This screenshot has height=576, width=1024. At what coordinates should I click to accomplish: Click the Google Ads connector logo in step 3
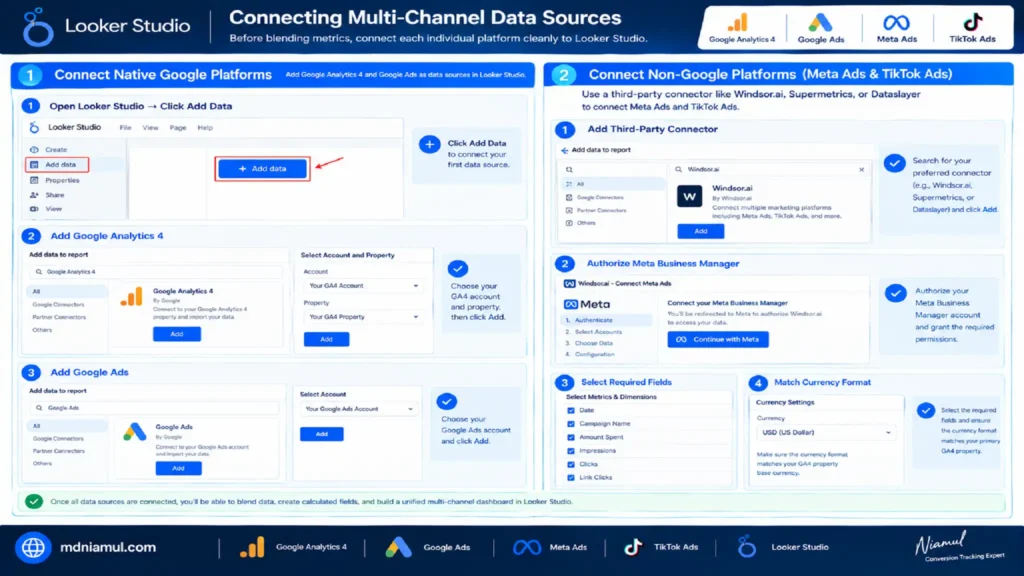click(x=135, y=432)
